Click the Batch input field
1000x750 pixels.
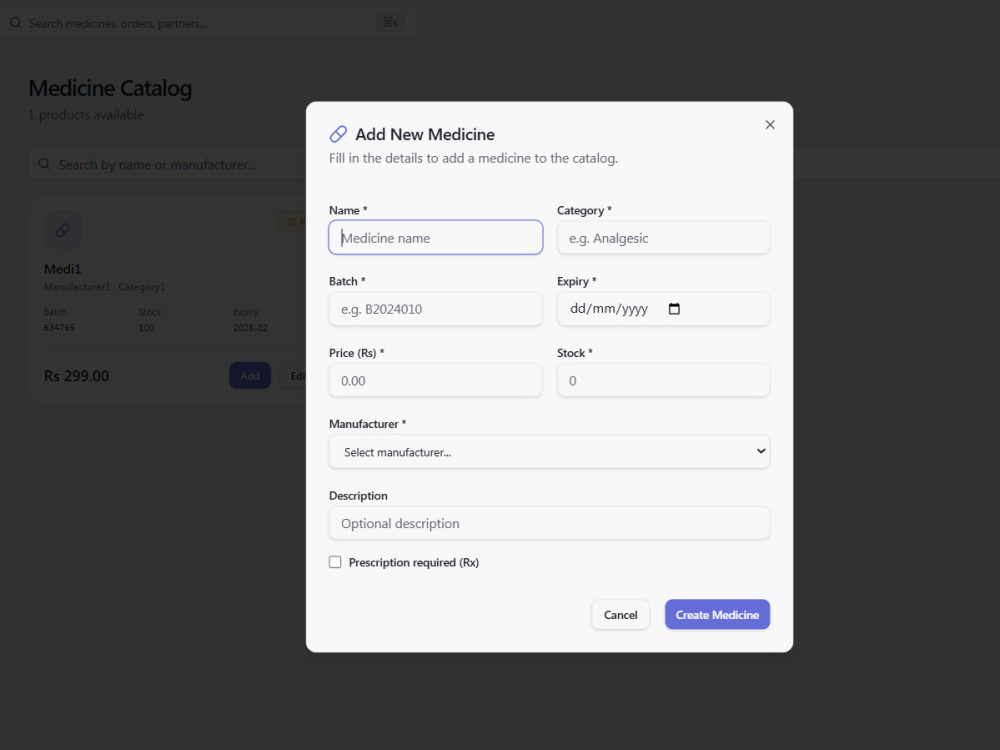pyautogui.click(x=436, y=309)
